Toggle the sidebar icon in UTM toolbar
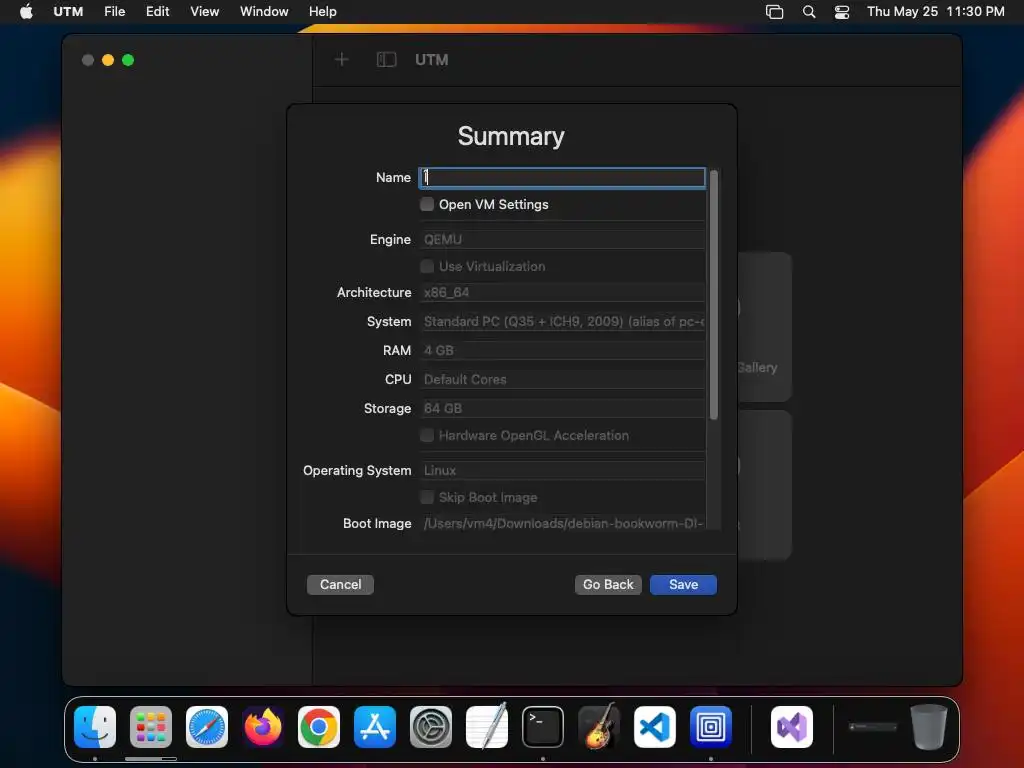 click(x=387, y=60)
